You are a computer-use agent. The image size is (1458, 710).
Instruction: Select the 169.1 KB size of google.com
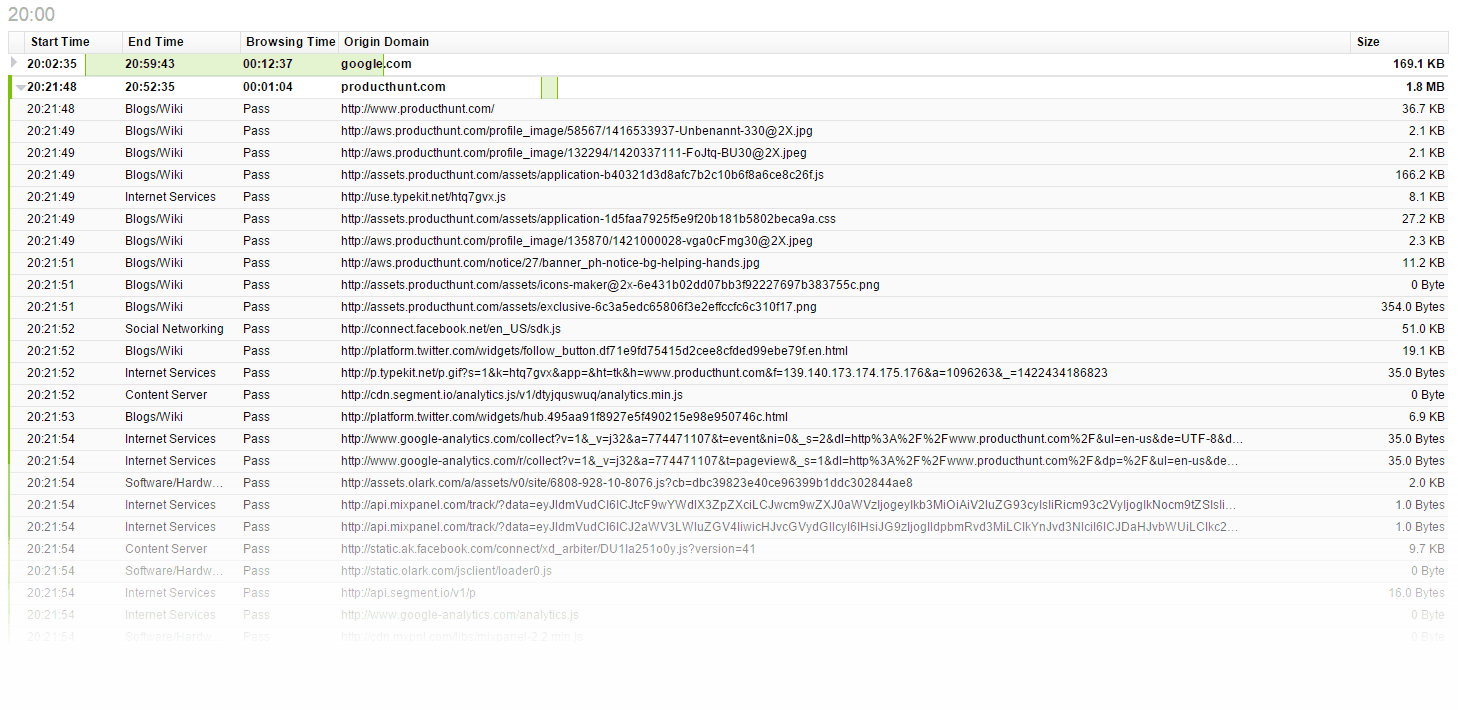(x=1419, y=64)
